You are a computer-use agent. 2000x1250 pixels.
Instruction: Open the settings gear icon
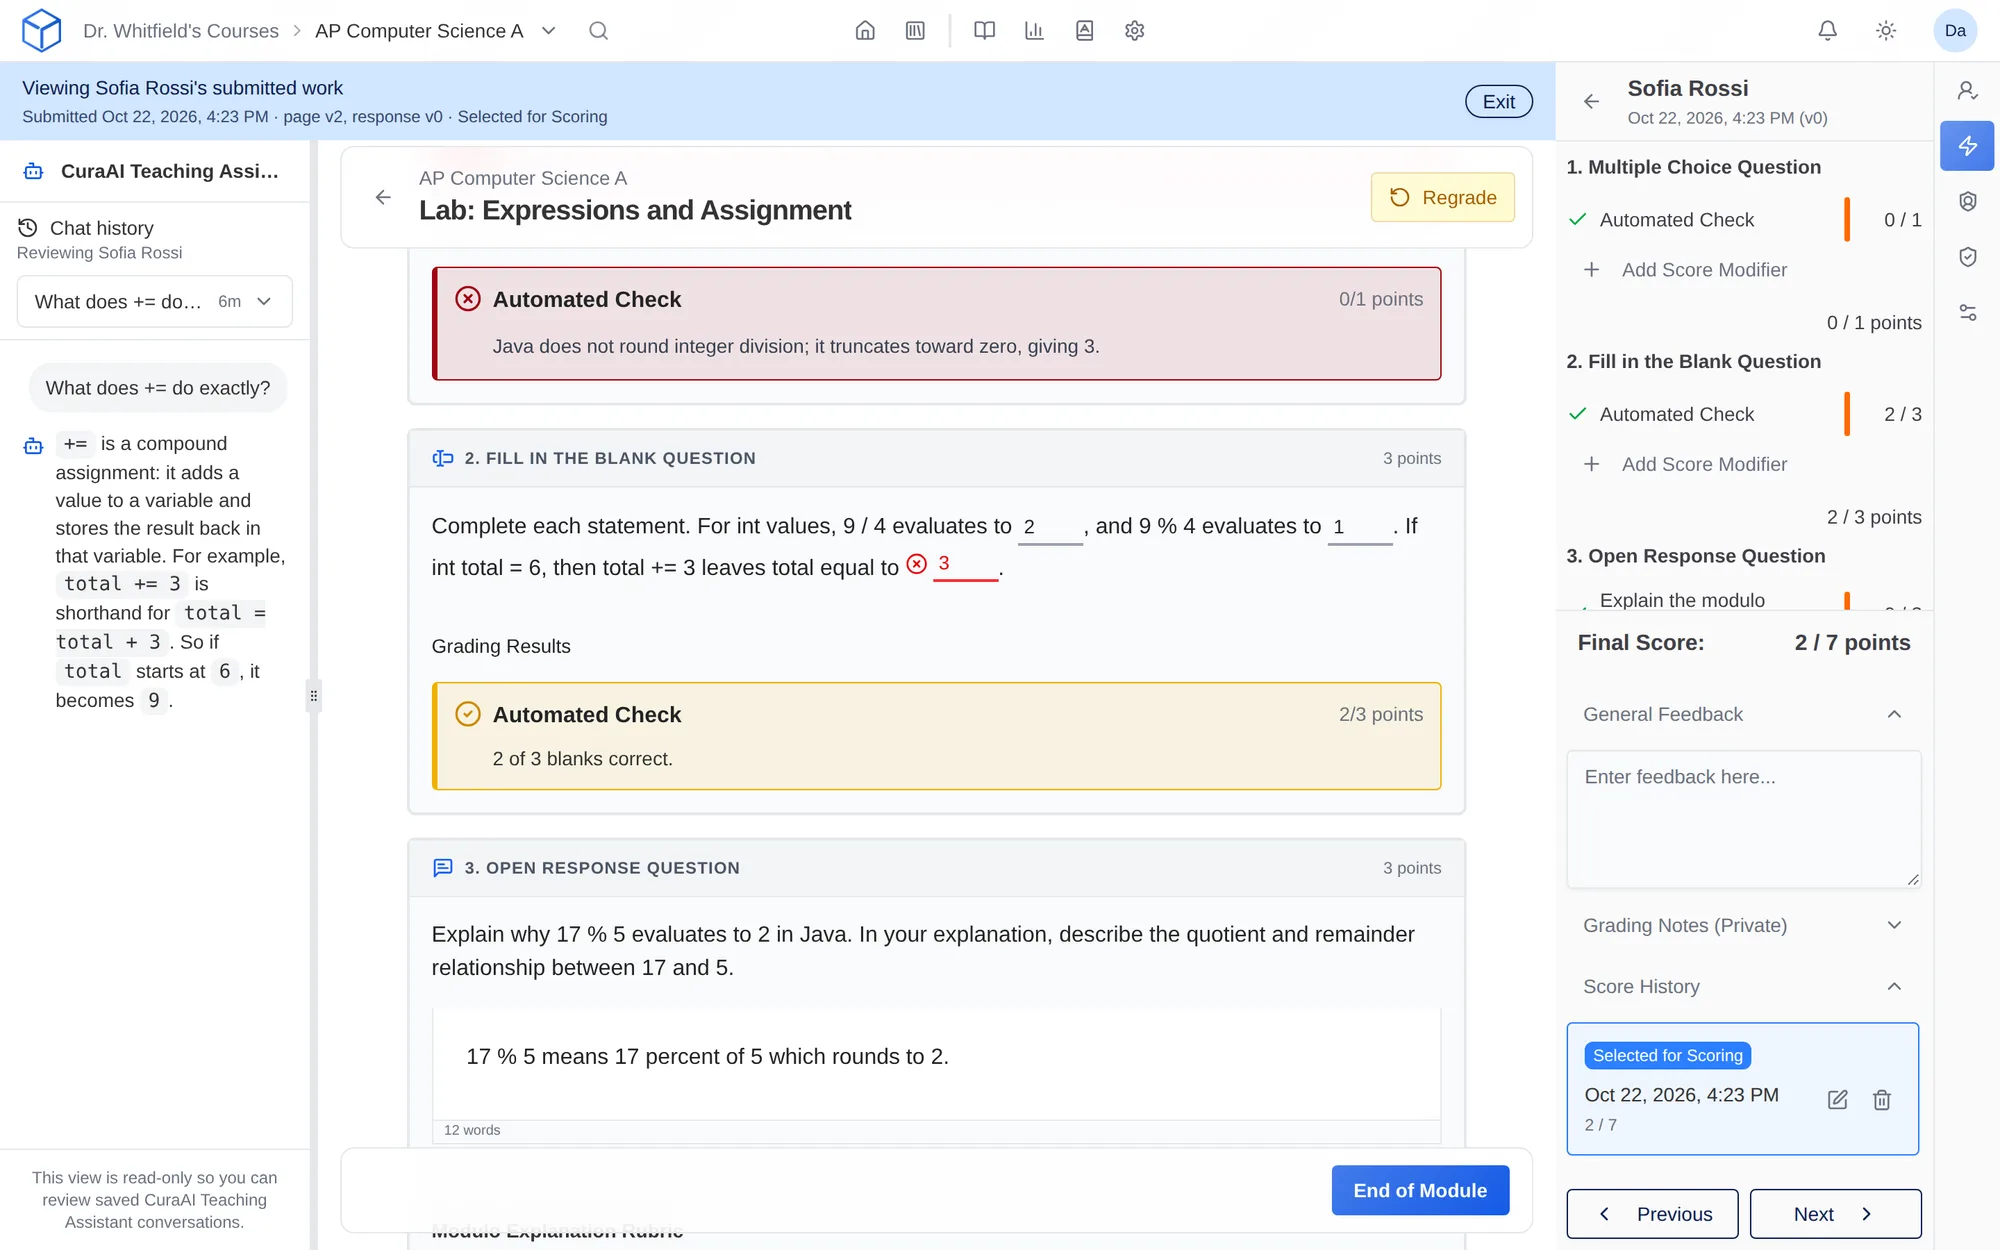[x=1134, y=31]
